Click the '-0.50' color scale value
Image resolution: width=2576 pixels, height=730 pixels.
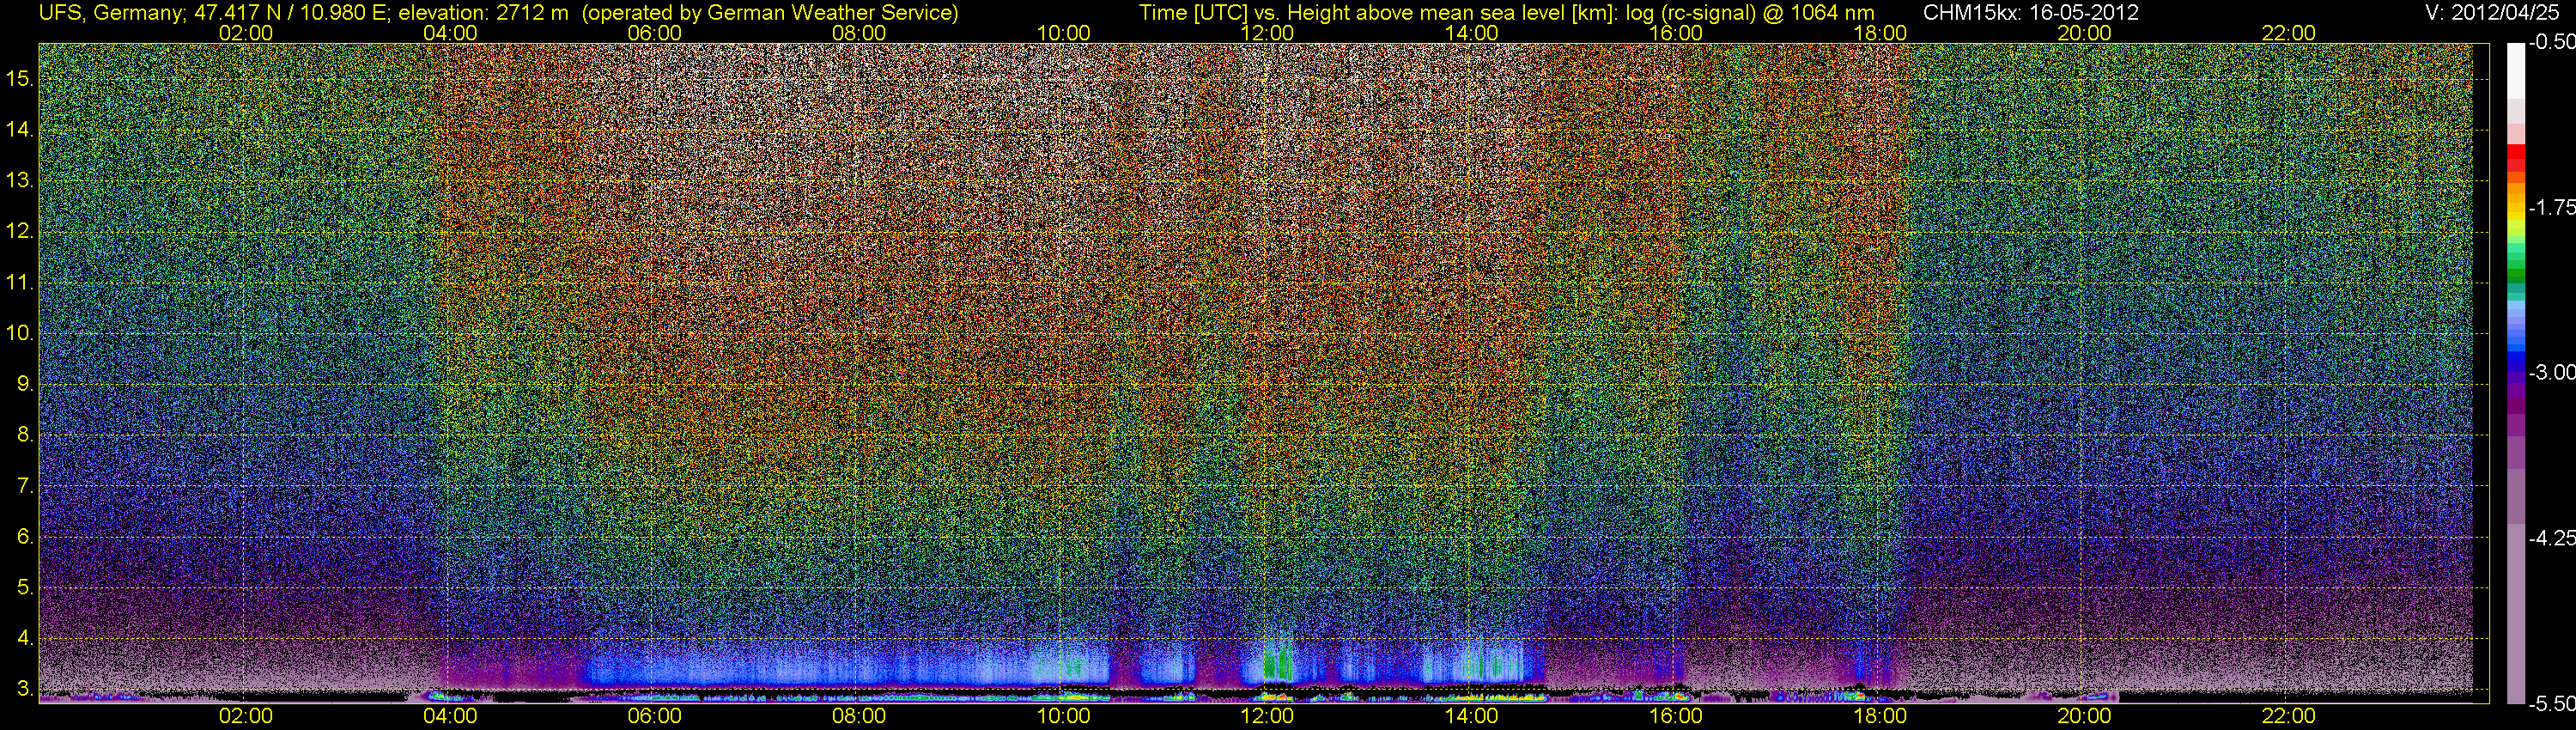coord(2551,43)
